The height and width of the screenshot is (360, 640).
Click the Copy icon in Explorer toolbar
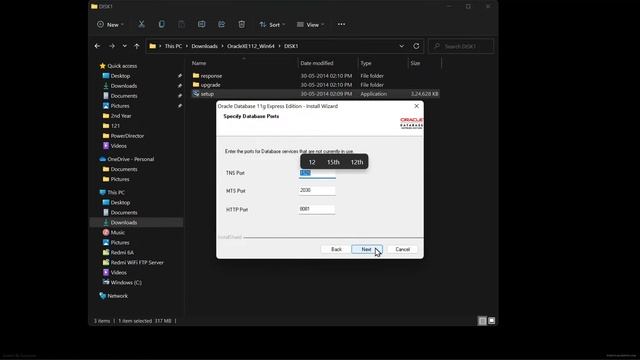162,24
